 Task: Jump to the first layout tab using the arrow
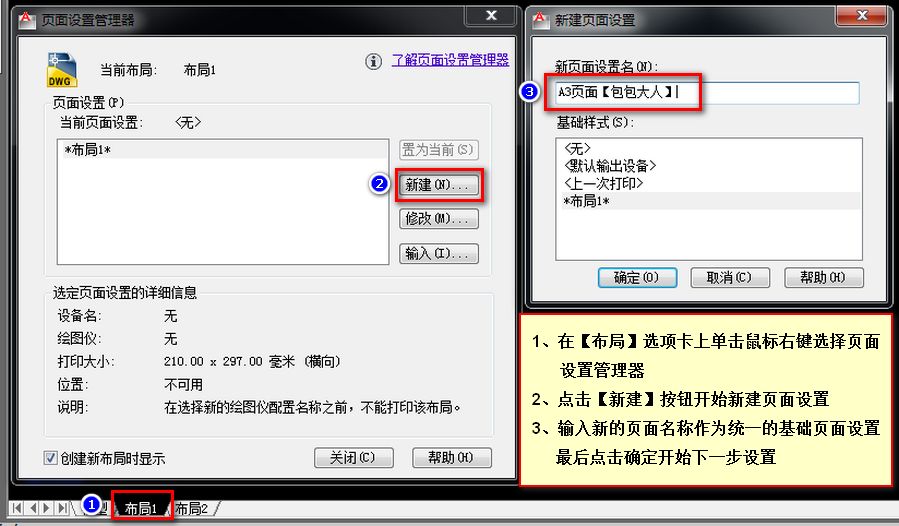coord(17,508)
